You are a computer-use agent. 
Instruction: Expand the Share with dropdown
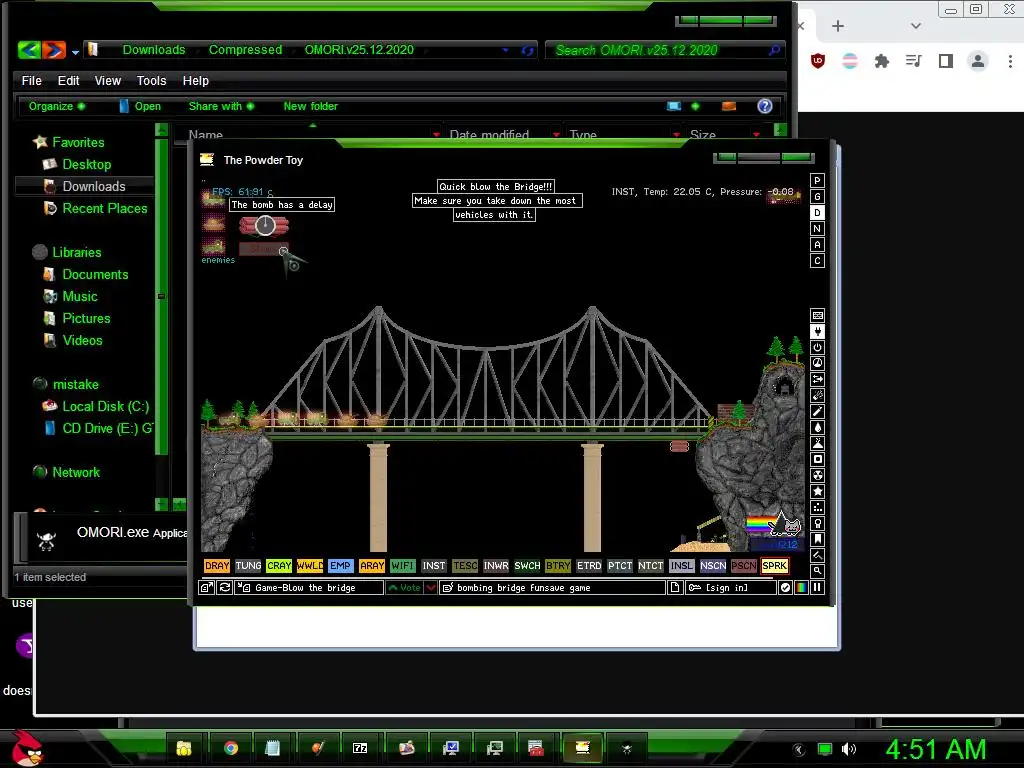221,106
